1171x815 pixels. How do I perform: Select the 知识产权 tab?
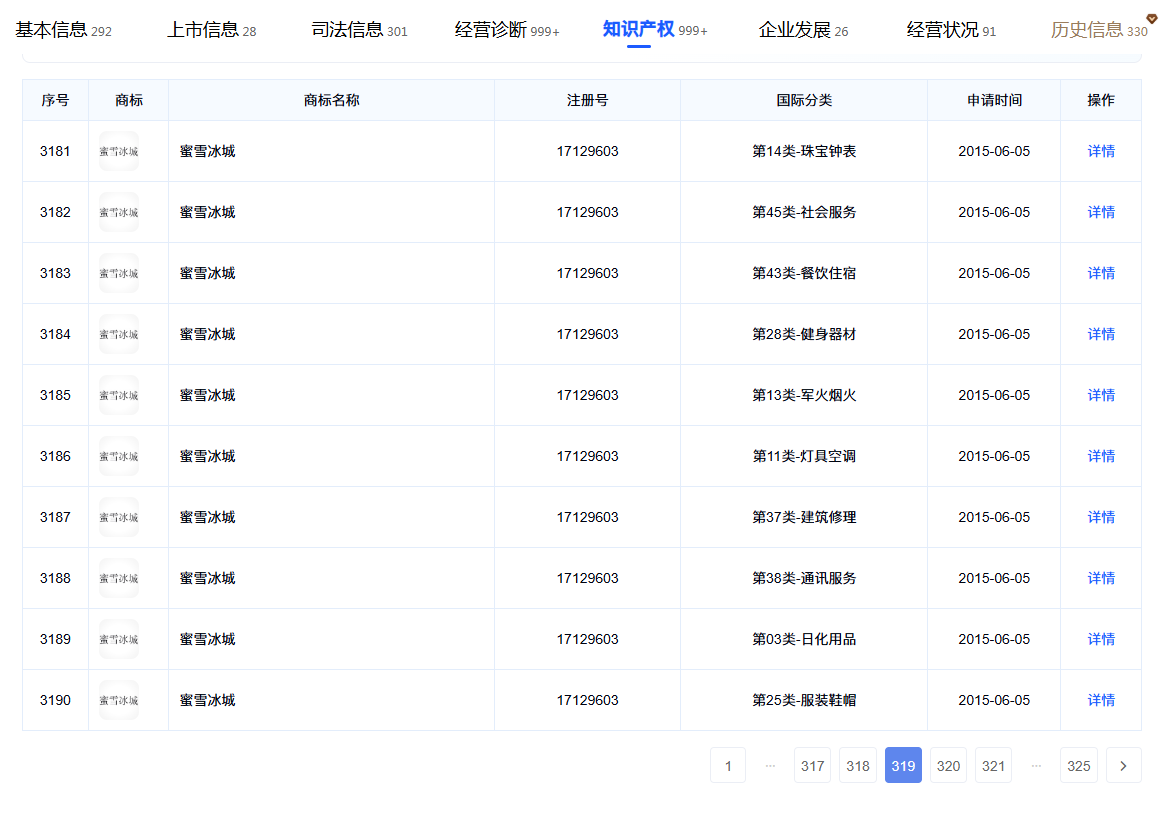pyautogui.click(x=655, y=30)
